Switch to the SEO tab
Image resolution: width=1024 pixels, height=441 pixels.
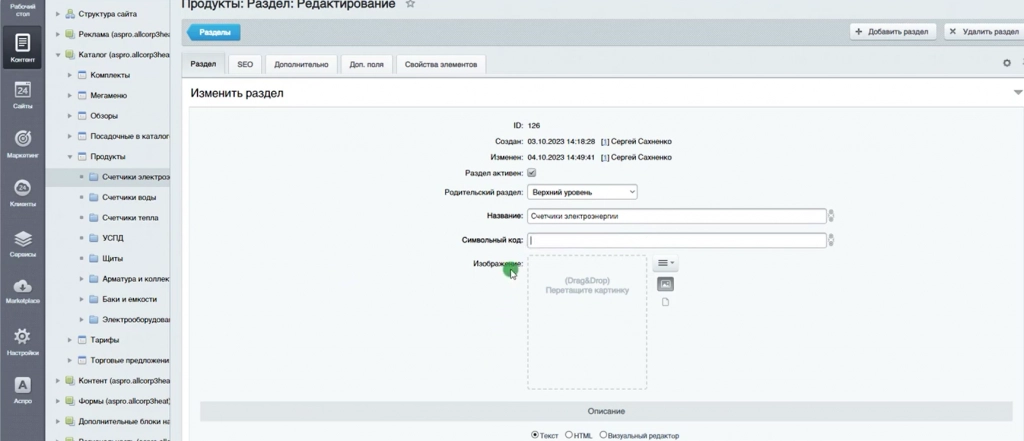tap(245, 64)
